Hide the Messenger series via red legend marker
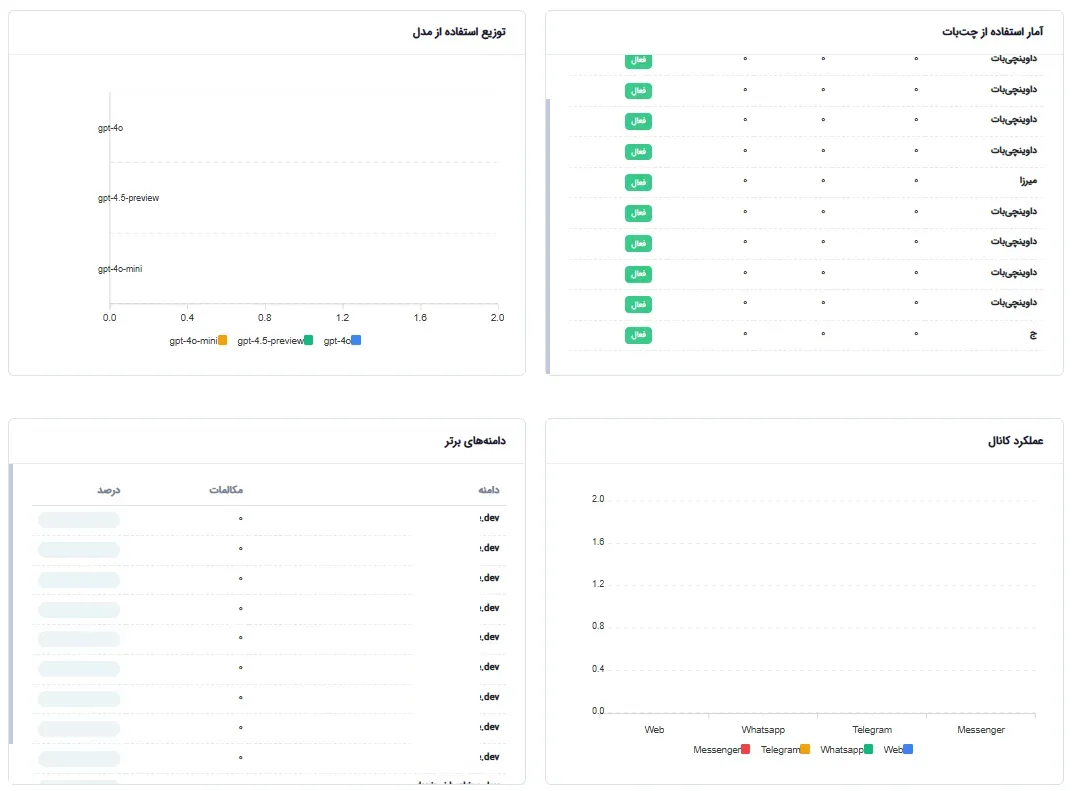 point(745,749)
